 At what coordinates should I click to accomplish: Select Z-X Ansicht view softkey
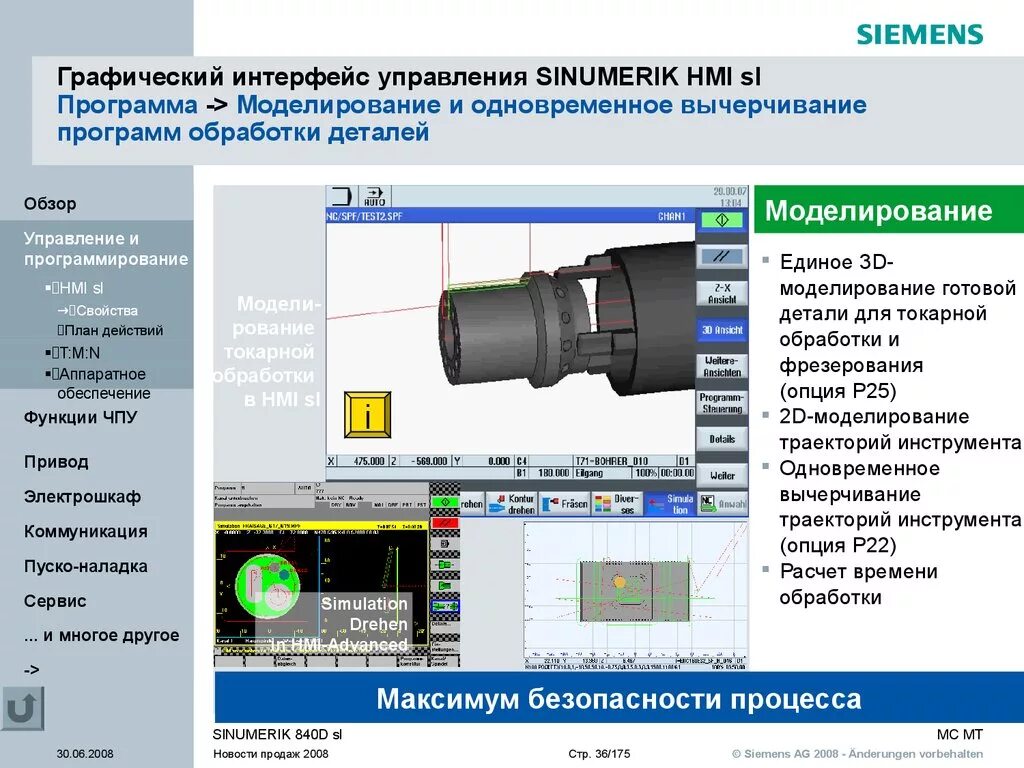(x=722, y=294)
